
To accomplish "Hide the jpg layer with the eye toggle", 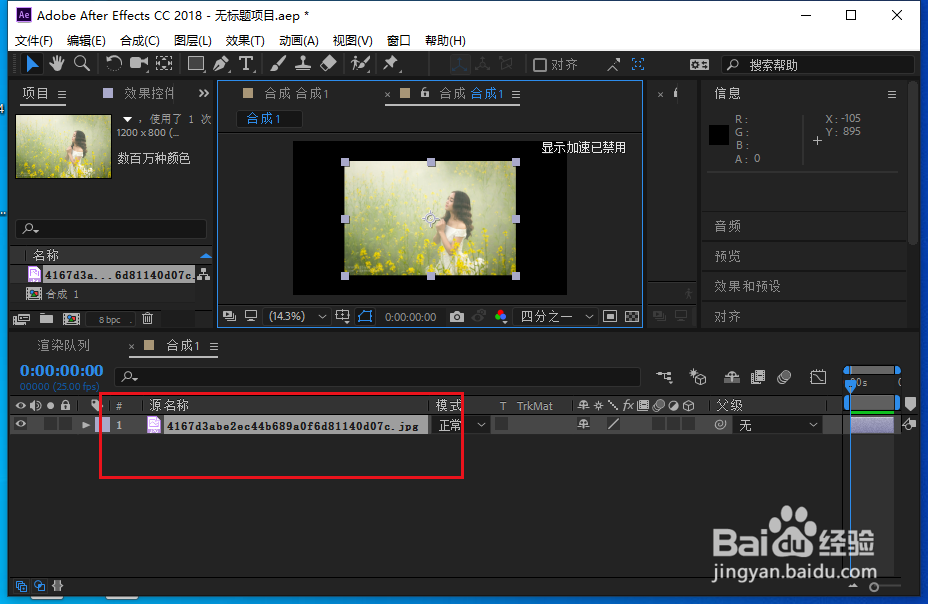I will coord(20,424).
